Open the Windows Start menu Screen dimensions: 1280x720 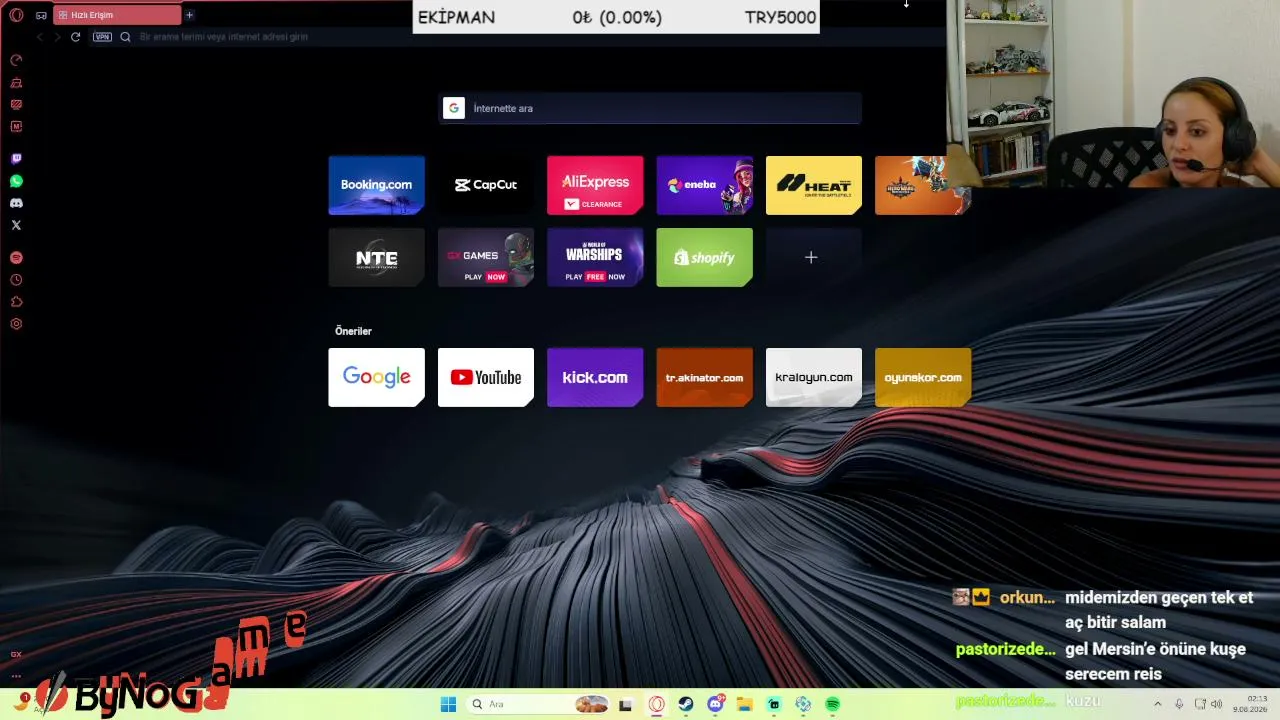pos(449,704)
